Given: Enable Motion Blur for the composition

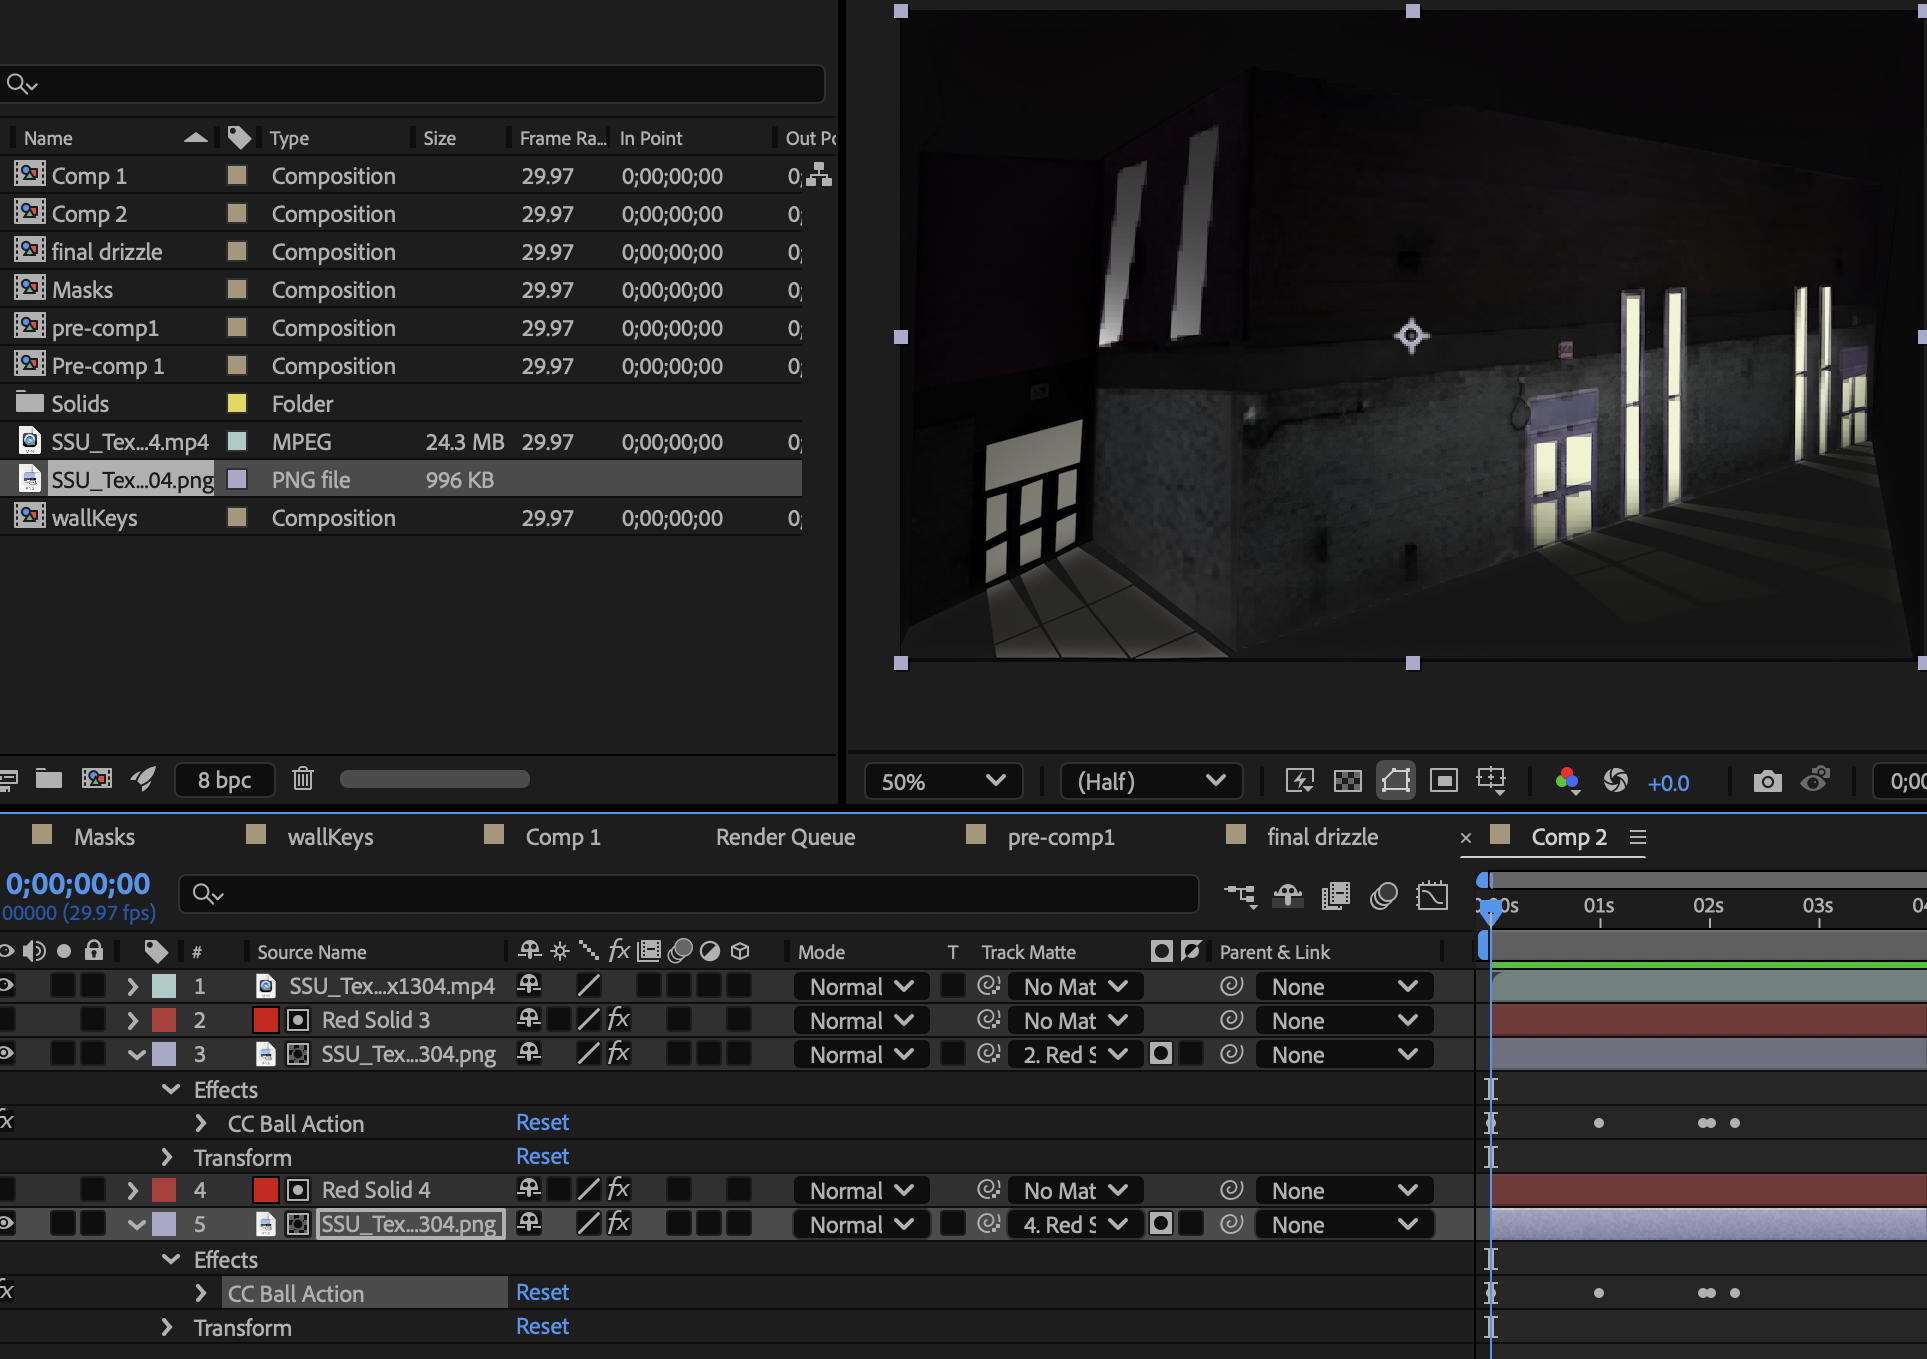Looking at the screenshot, I should pyautogui.click(x=1383, y=895).
